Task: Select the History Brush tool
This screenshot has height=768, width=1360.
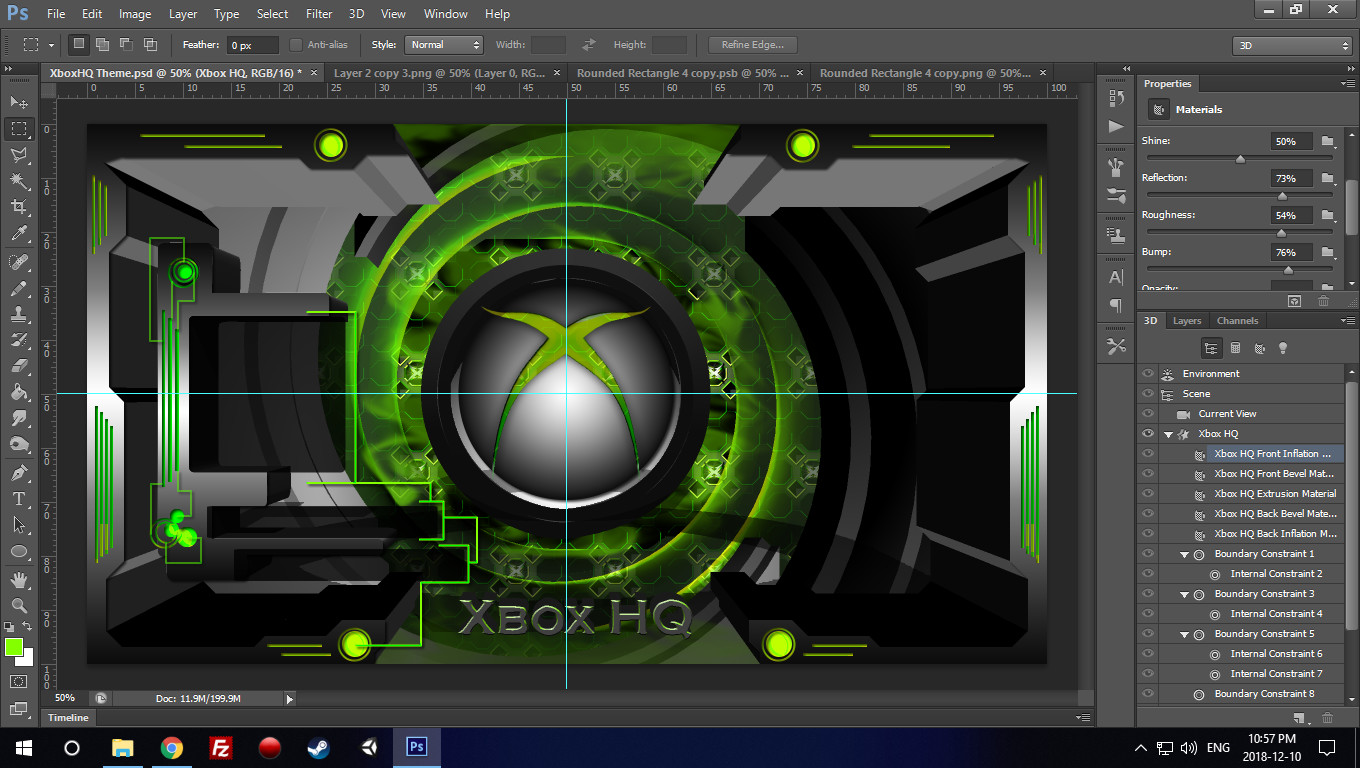Action: click(19, 340)
